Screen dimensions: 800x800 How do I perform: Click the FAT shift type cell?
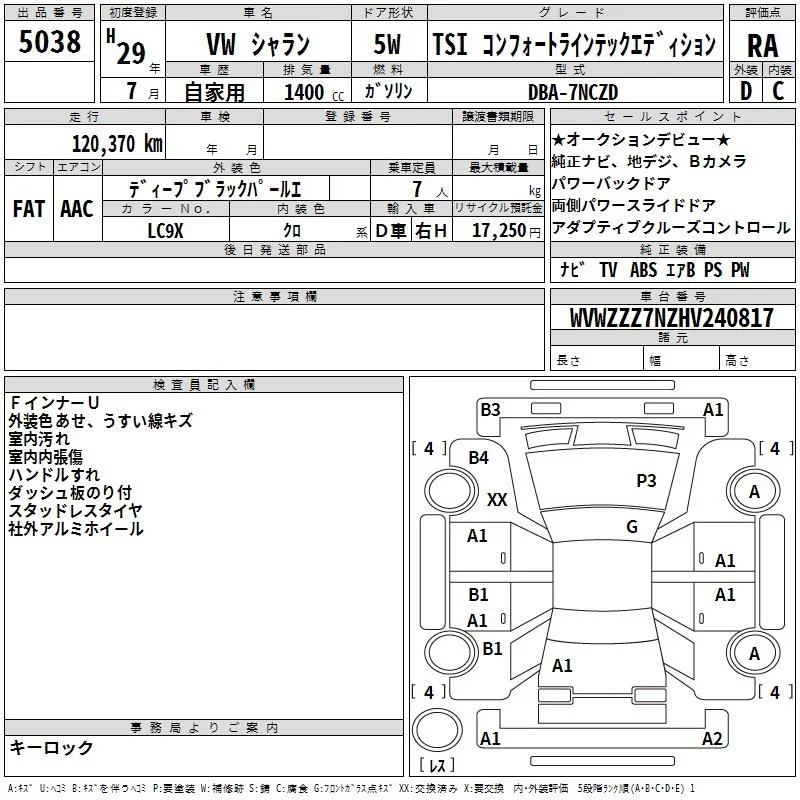pos(28,208)
